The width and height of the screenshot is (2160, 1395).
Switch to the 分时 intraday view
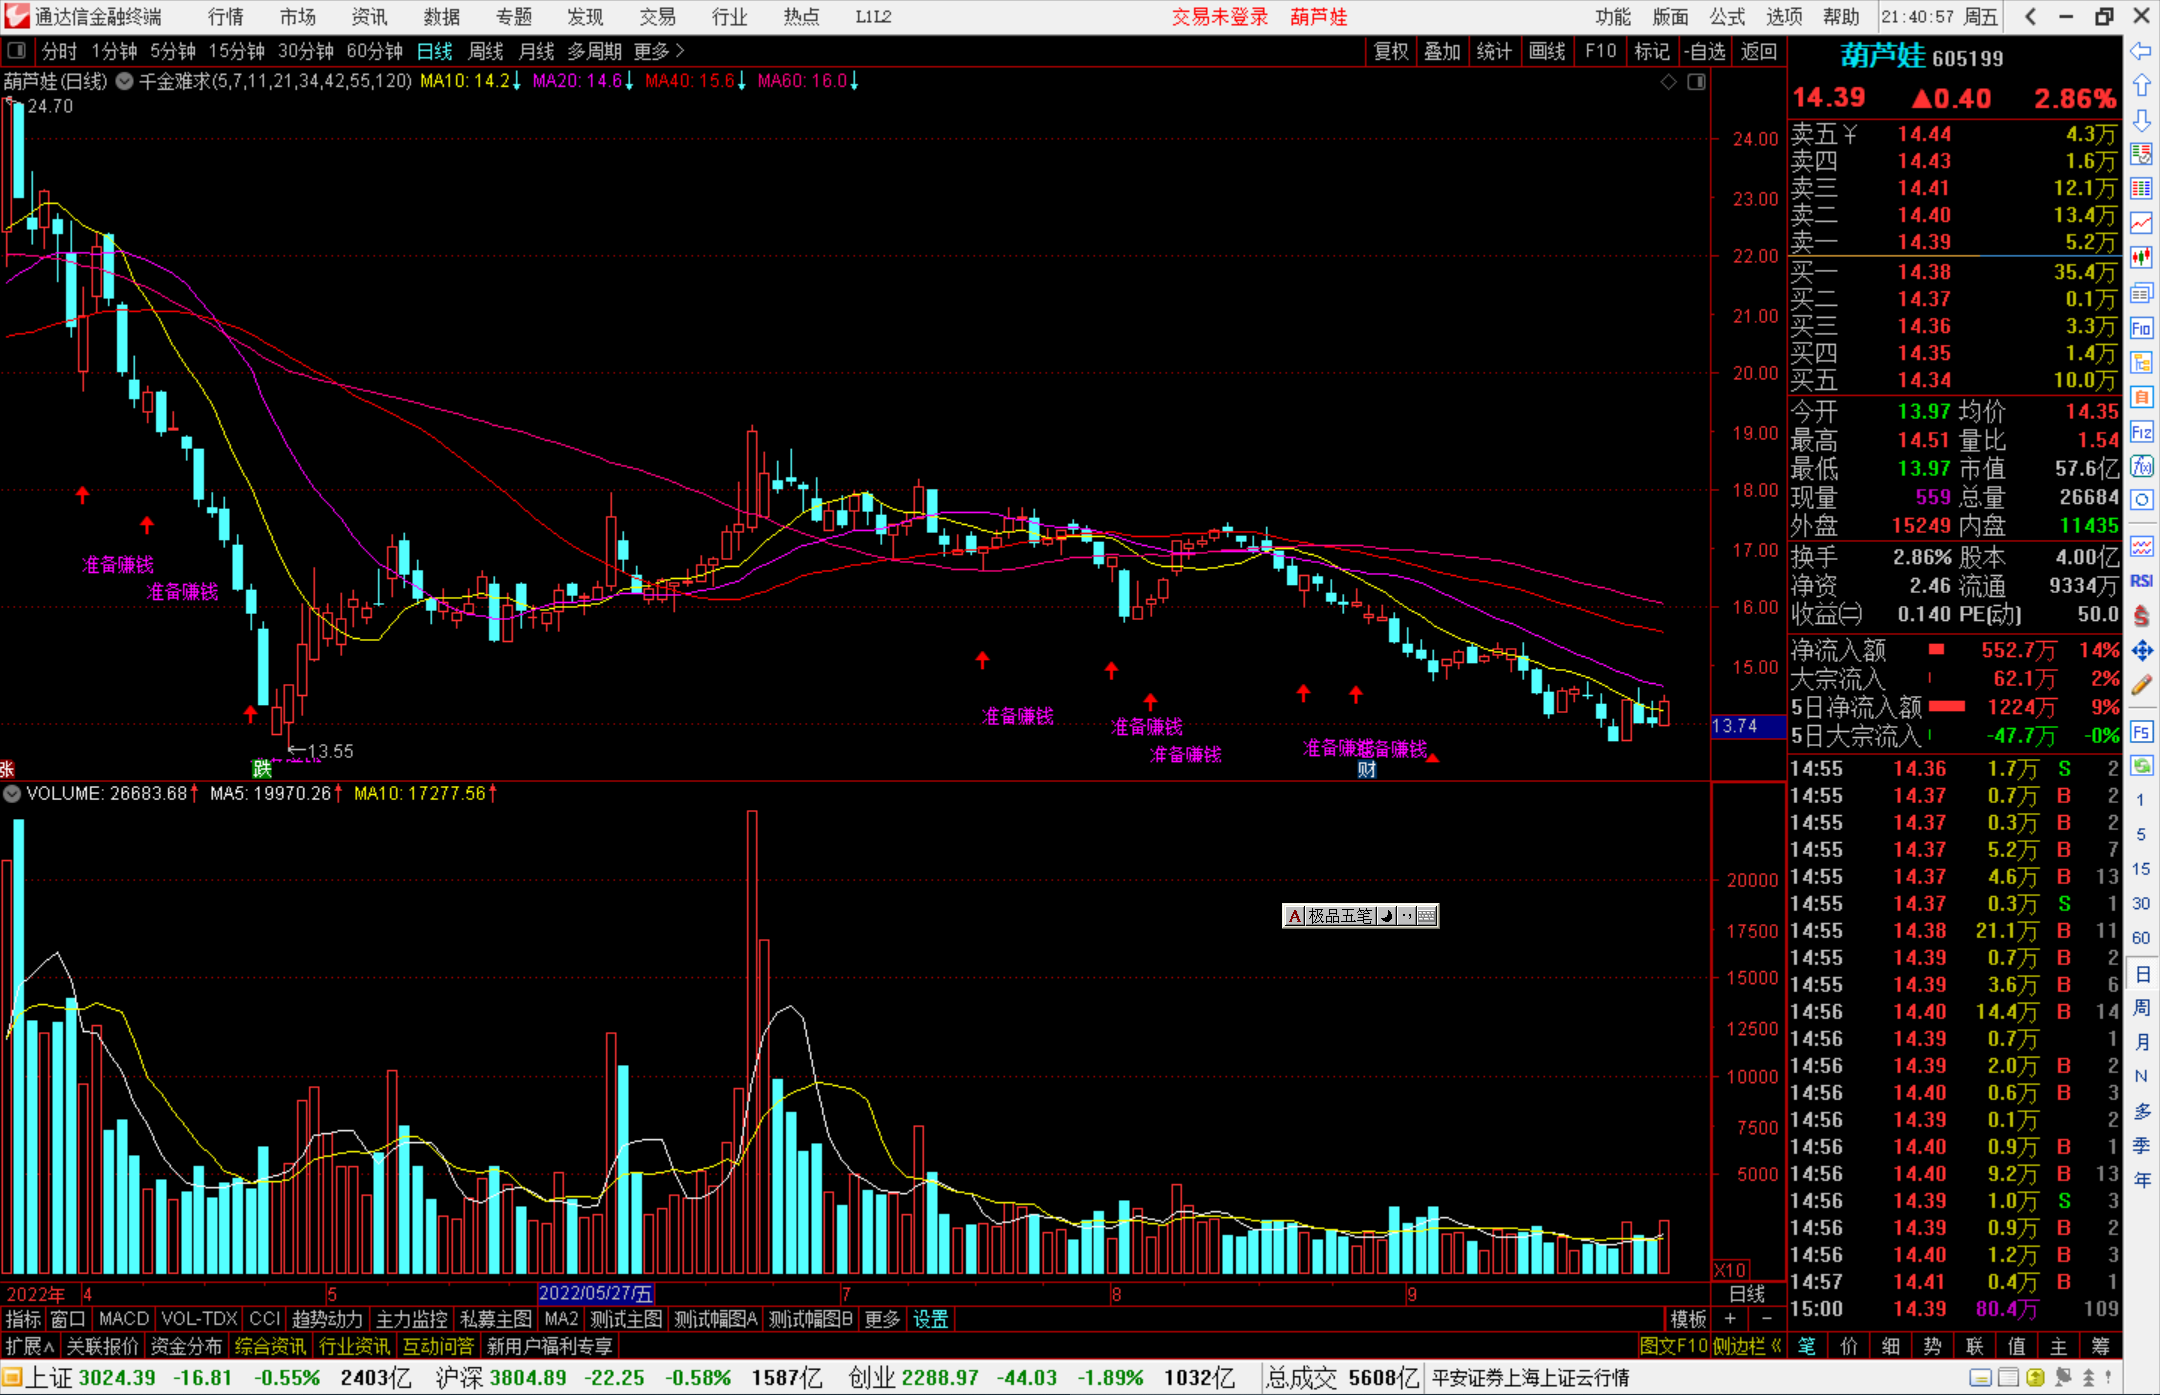(x=60, y=51)
